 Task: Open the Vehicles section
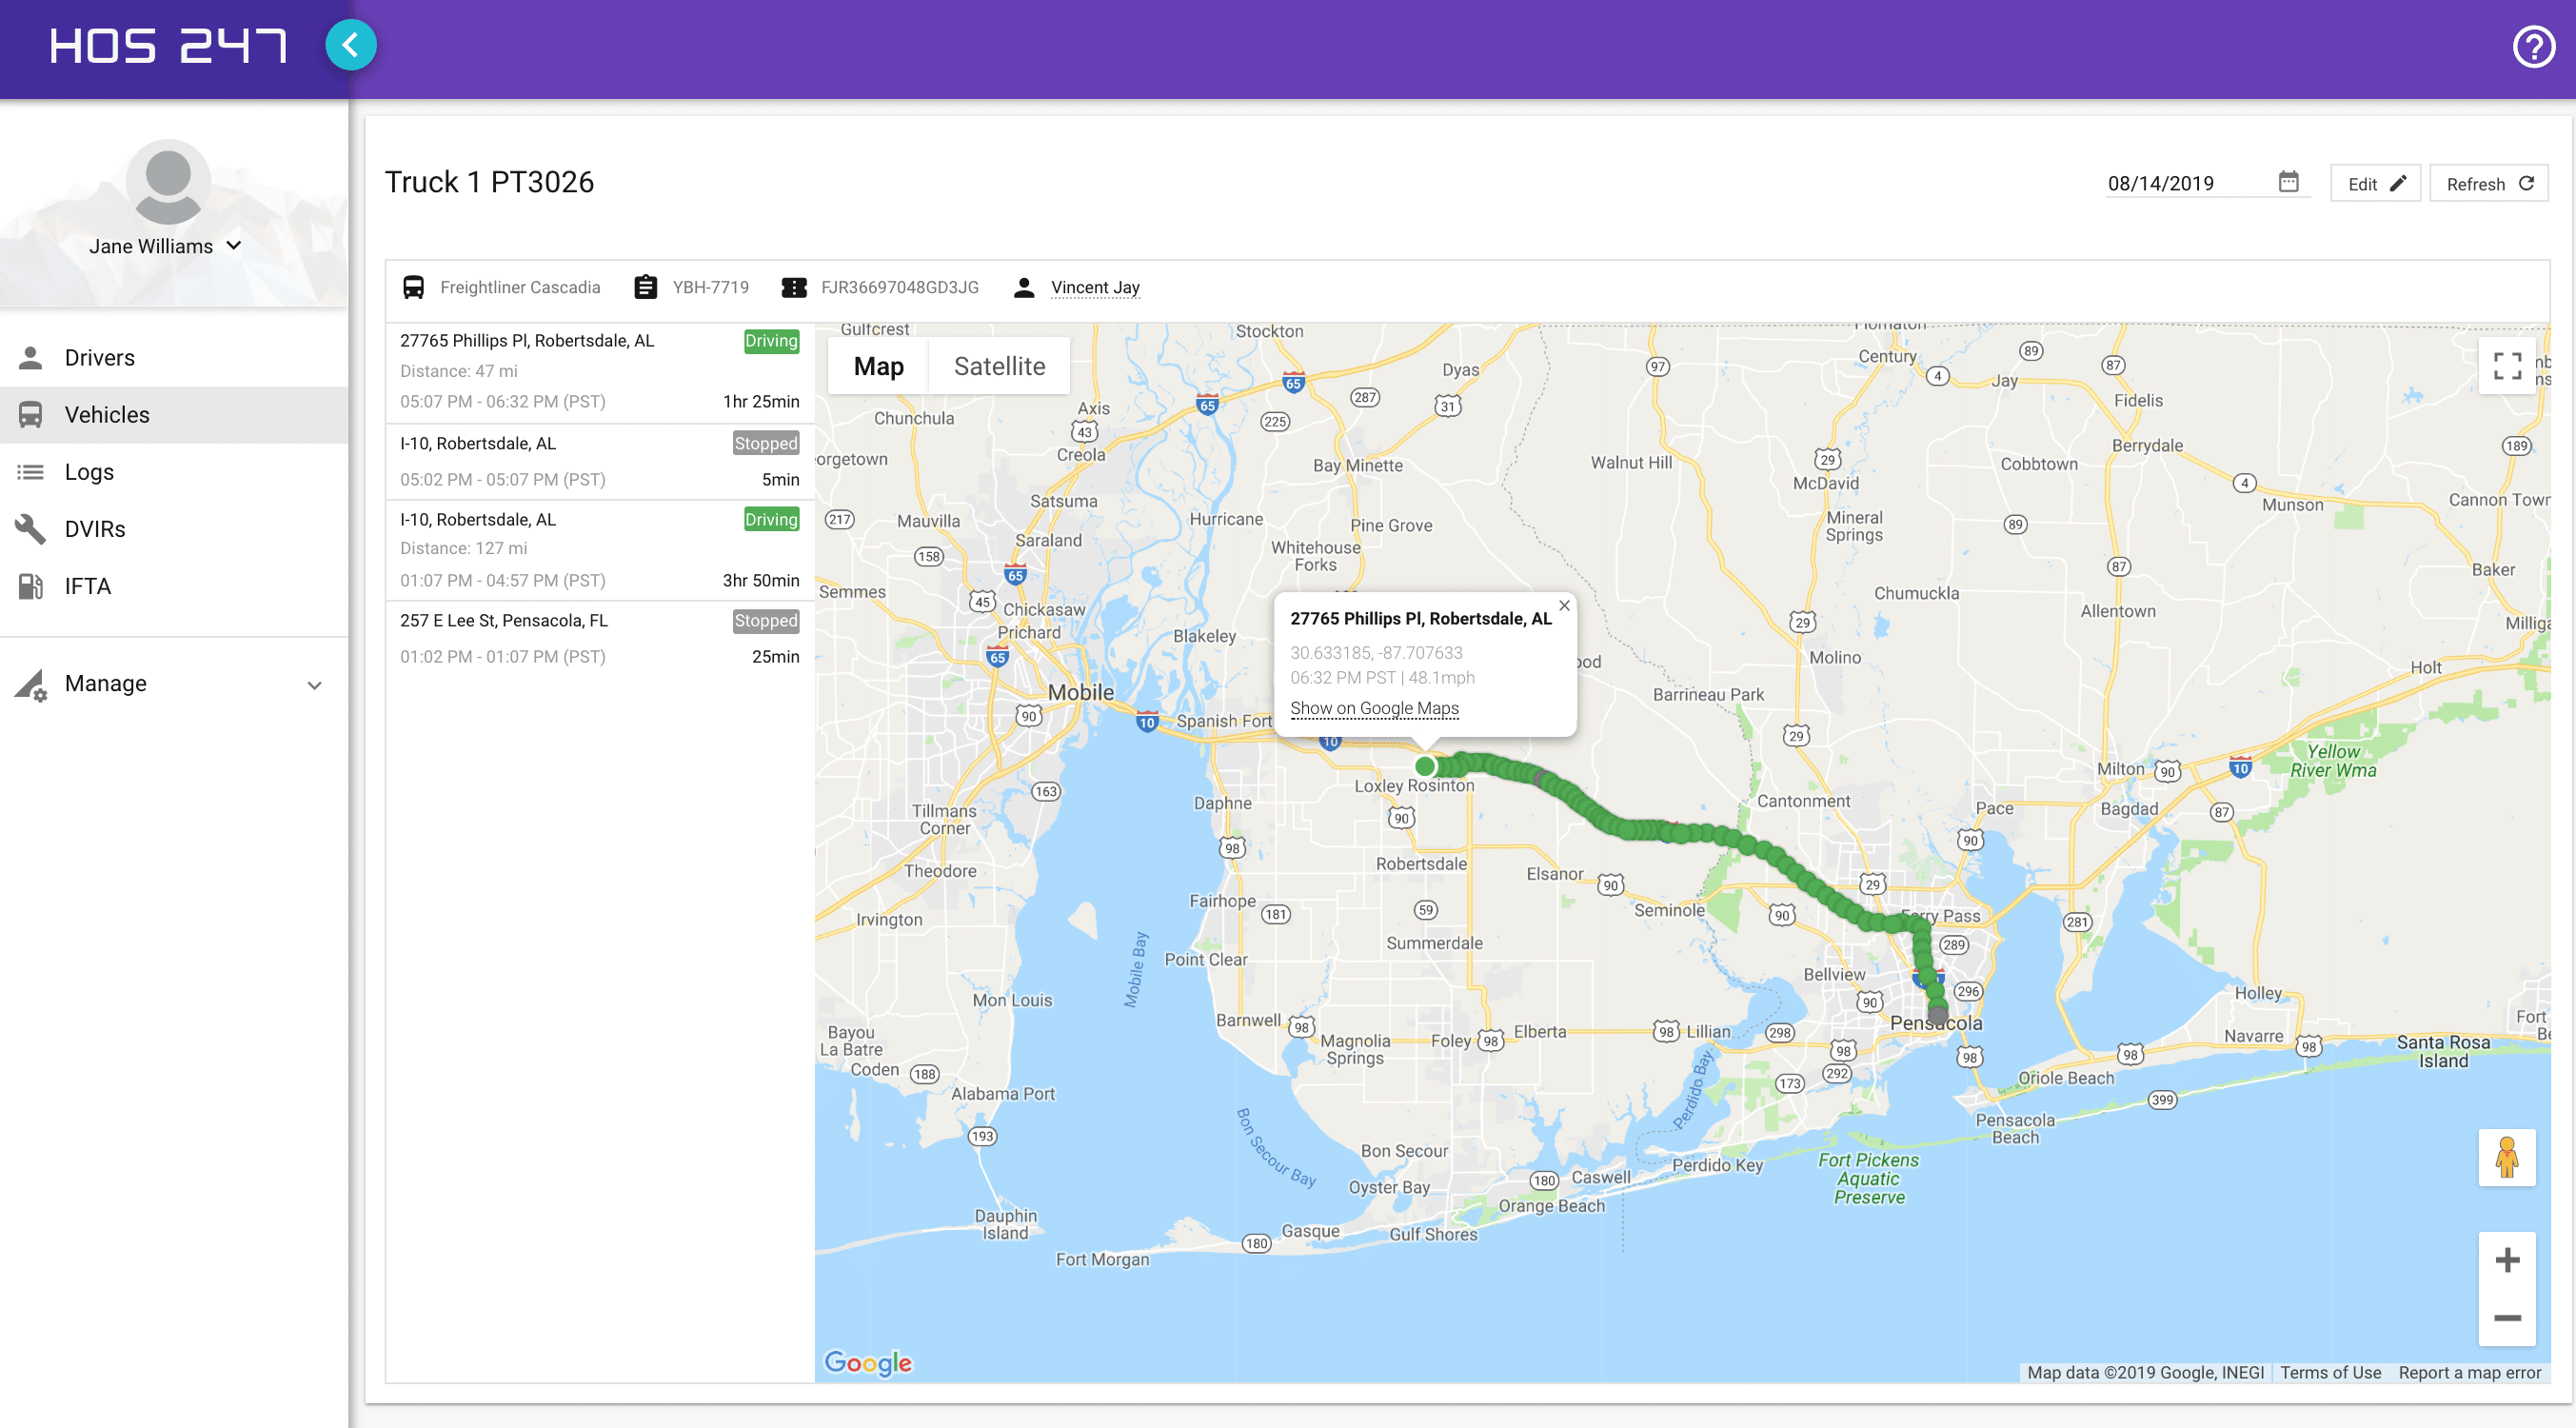point(174,414)
